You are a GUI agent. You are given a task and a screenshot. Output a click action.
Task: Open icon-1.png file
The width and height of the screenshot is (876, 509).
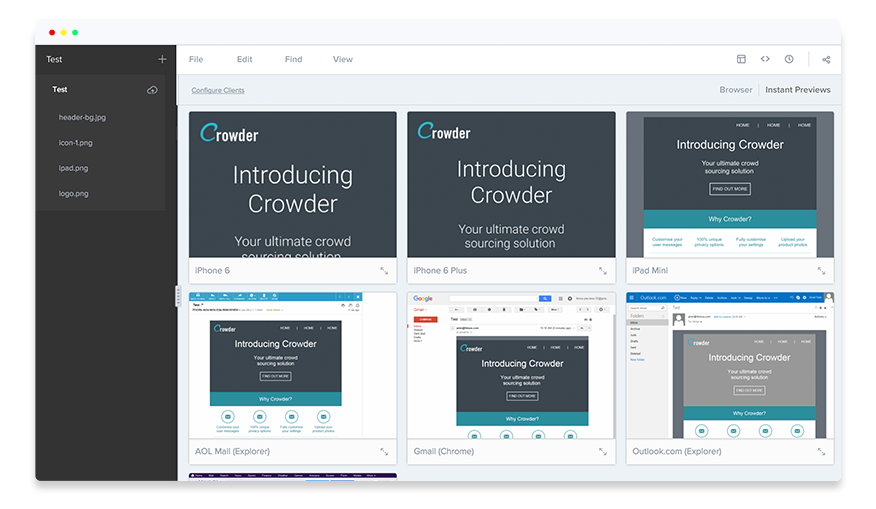75,143
